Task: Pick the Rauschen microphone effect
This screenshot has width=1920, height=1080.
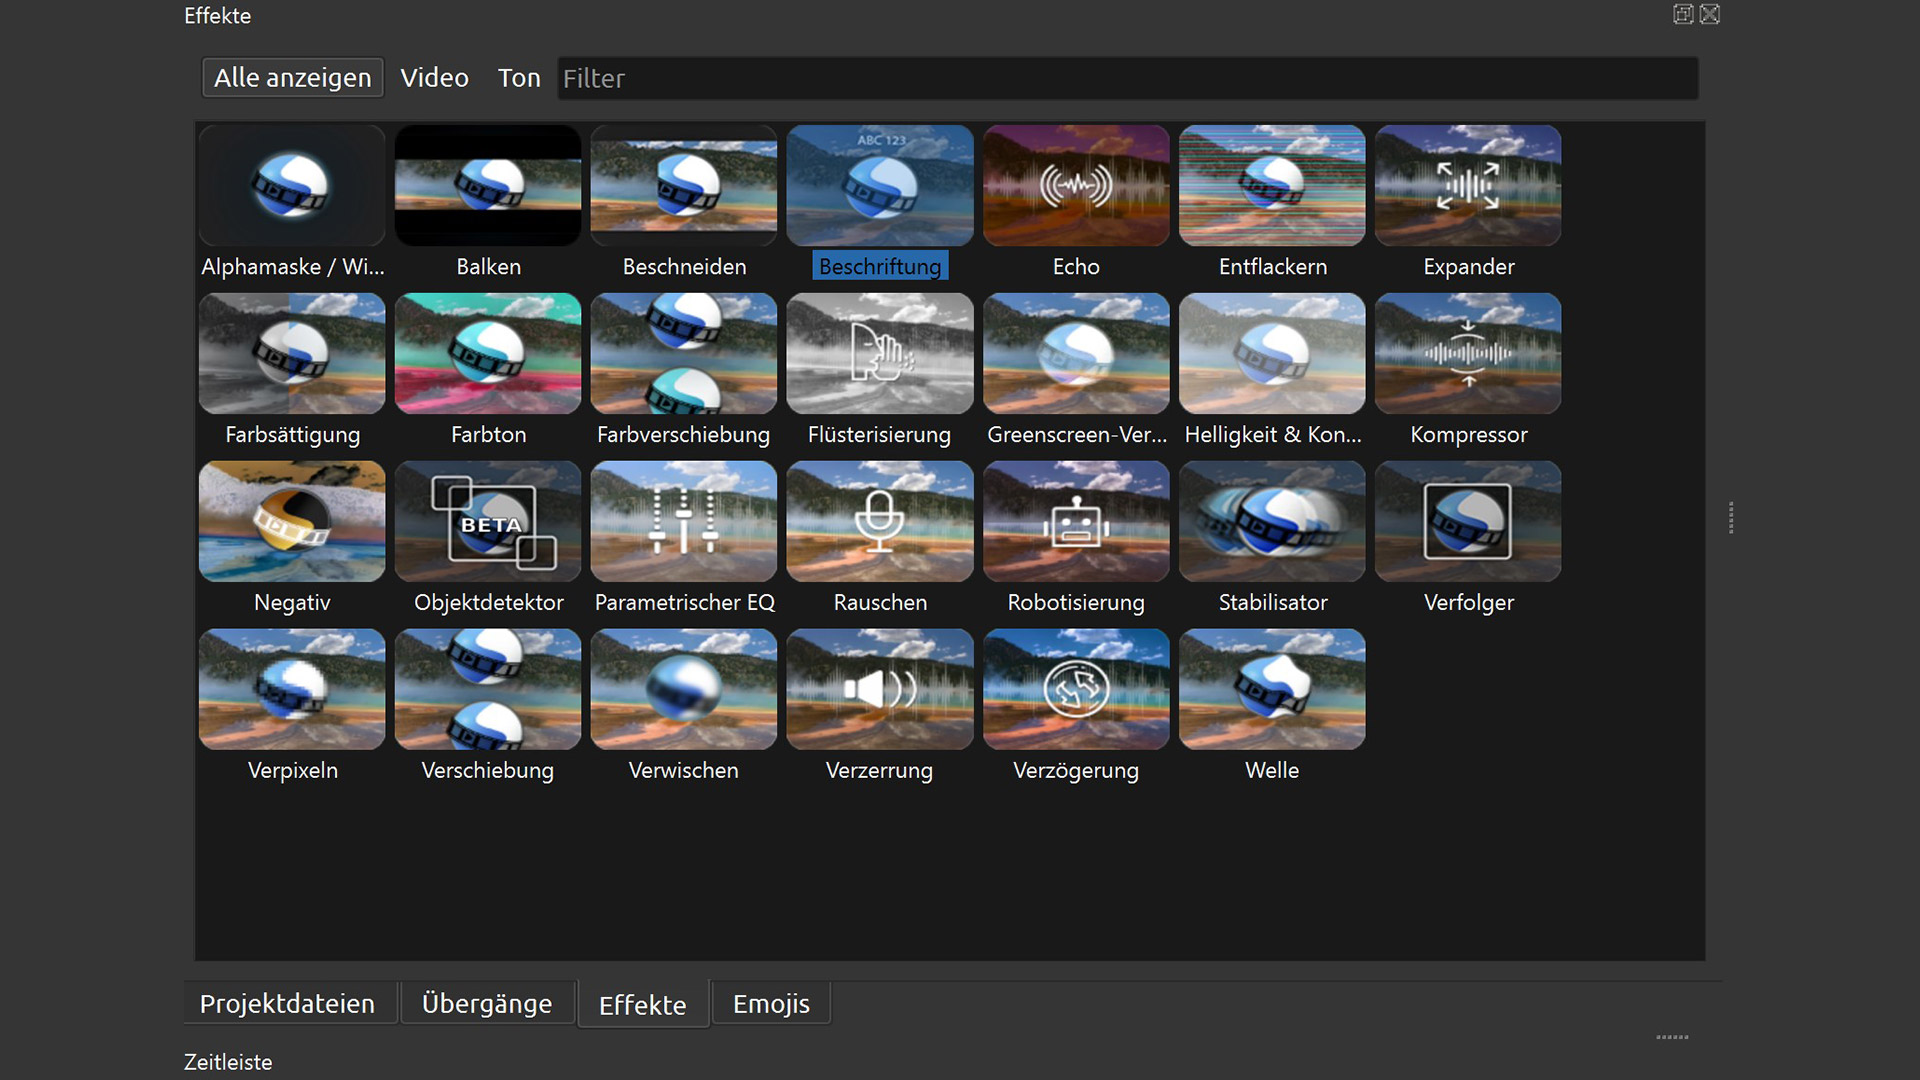Action: [x=879, y=522]
